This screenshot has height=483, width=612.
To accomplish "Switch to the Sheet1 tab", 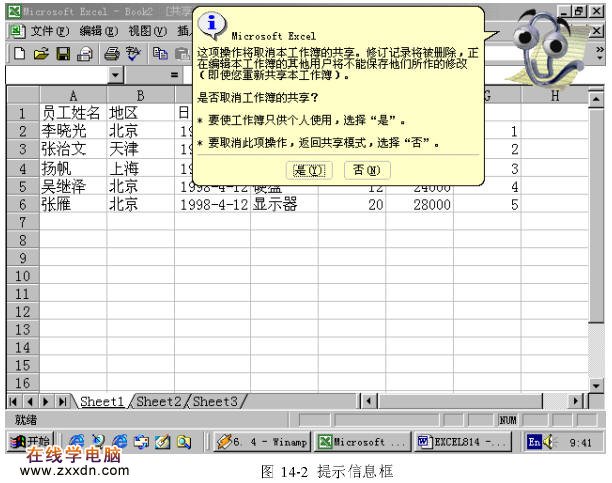I will point(101,401).
